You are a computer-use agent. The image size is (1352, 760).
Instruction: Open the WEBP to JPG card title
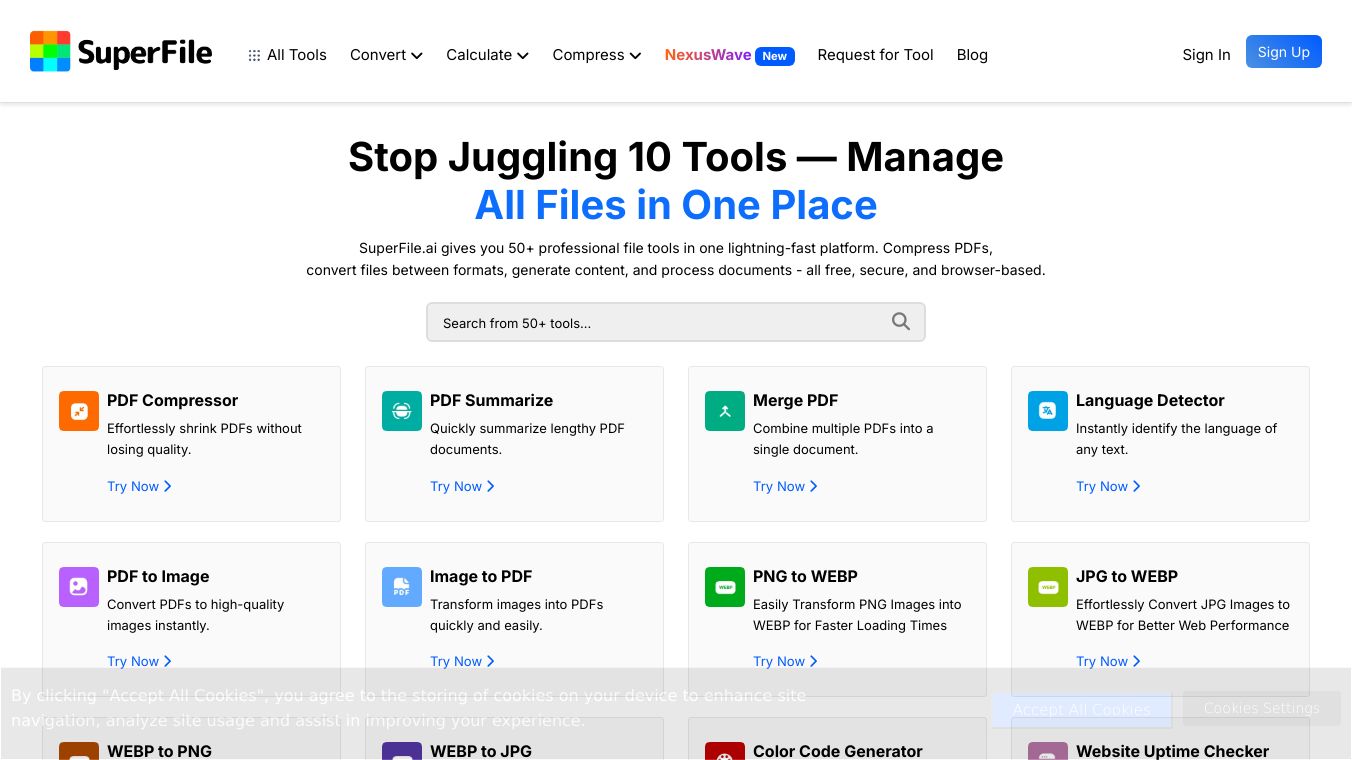(x=481, y=751)
